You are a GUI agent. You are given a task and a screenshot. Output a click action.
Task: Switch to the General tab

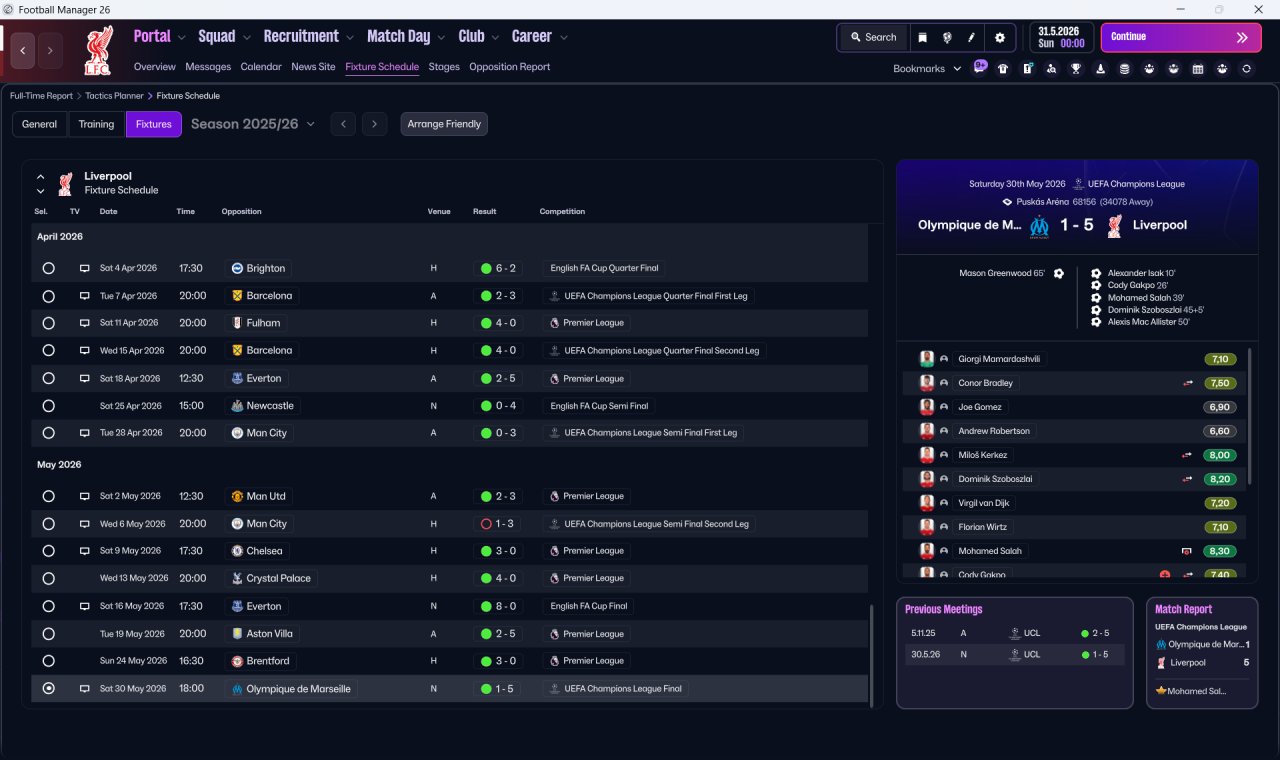coord(40,124)
